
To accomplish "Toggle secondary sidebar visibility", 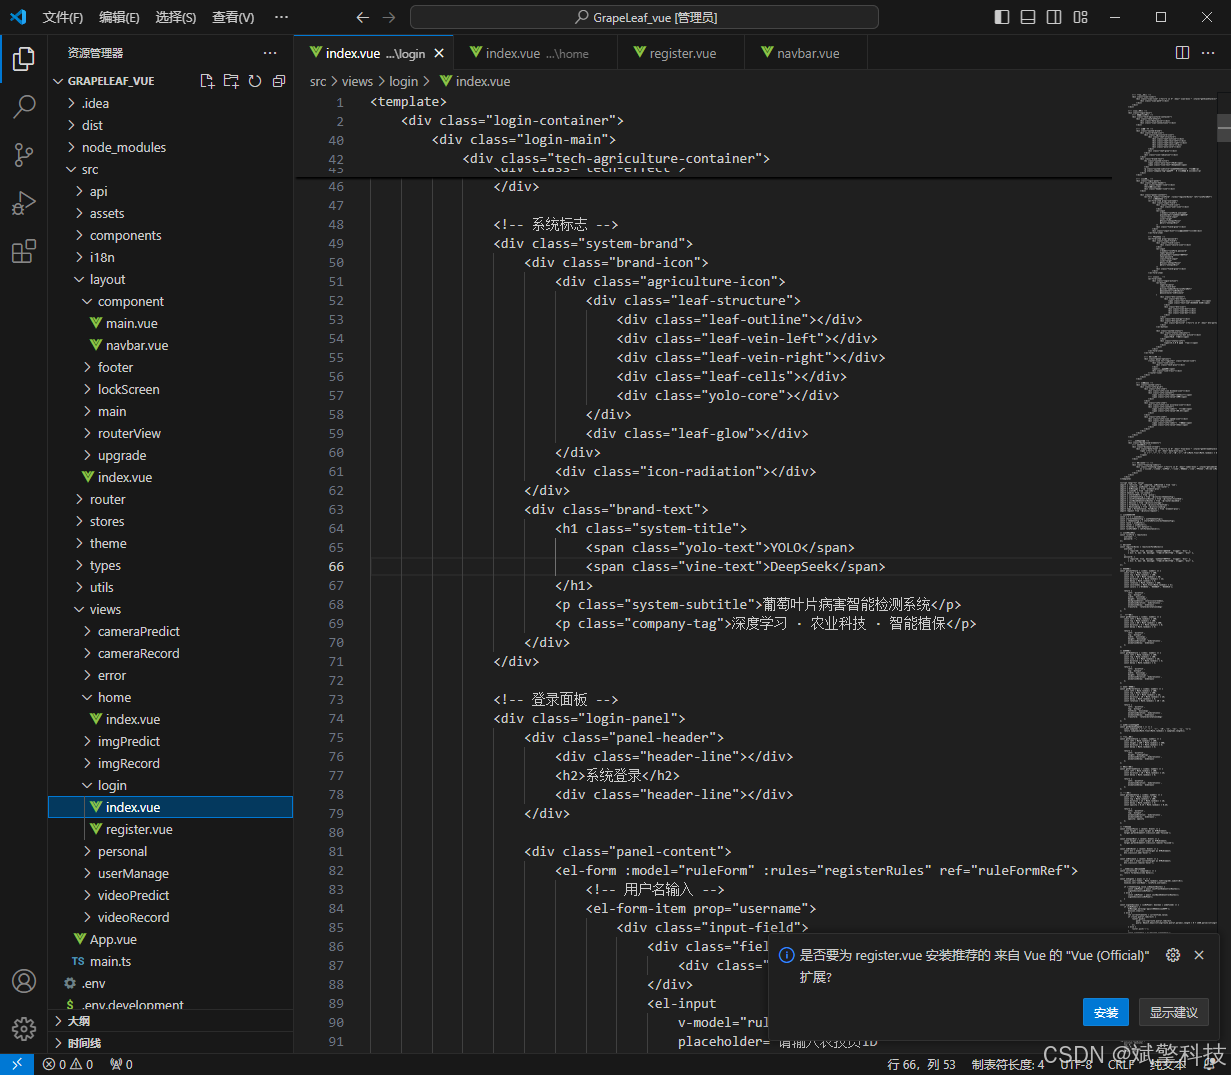I will tap(1054, 17).
